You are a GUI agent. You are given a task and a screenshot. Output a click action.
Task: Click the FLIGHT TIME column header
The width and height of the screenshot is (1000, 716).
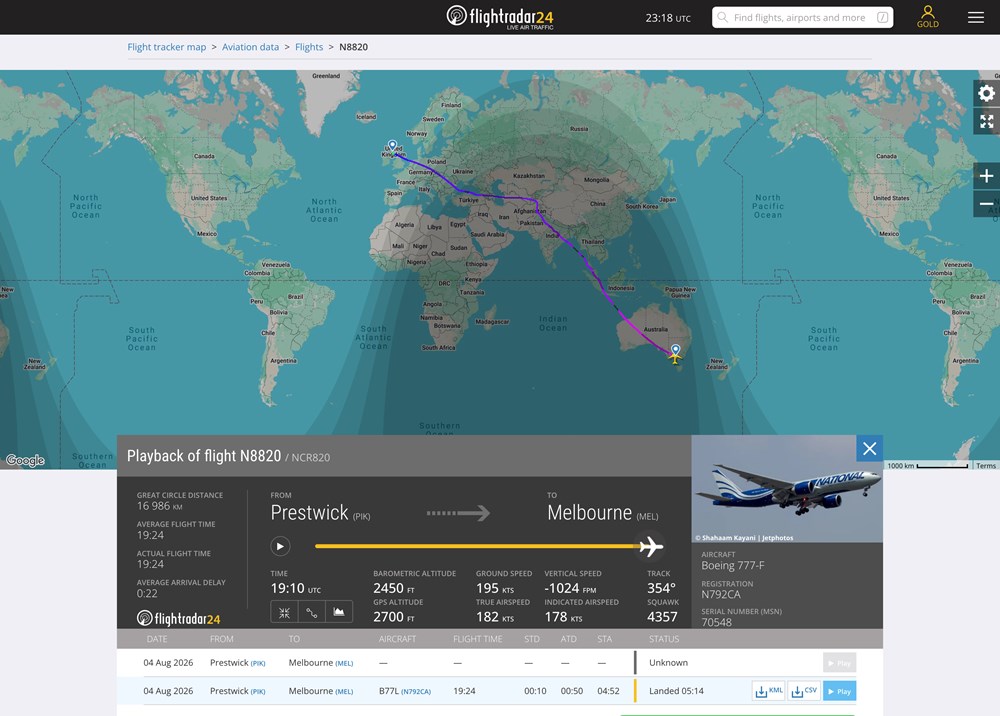tap(478, 639)
